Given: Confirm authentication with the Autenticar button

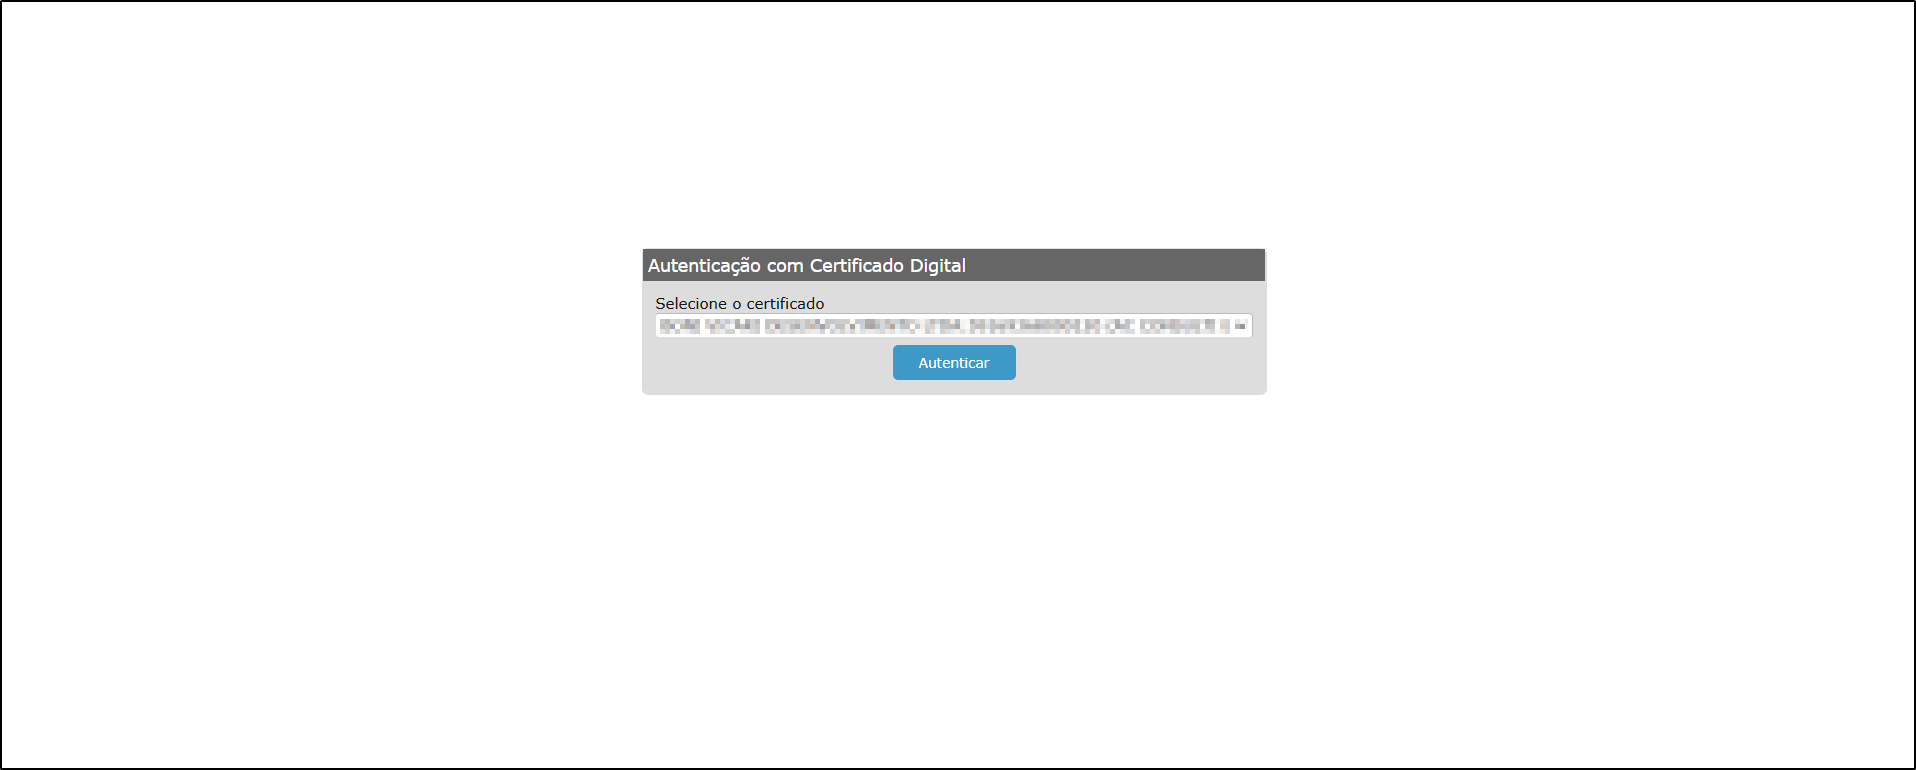Looking at the screenshot, I should click(954, 362).
